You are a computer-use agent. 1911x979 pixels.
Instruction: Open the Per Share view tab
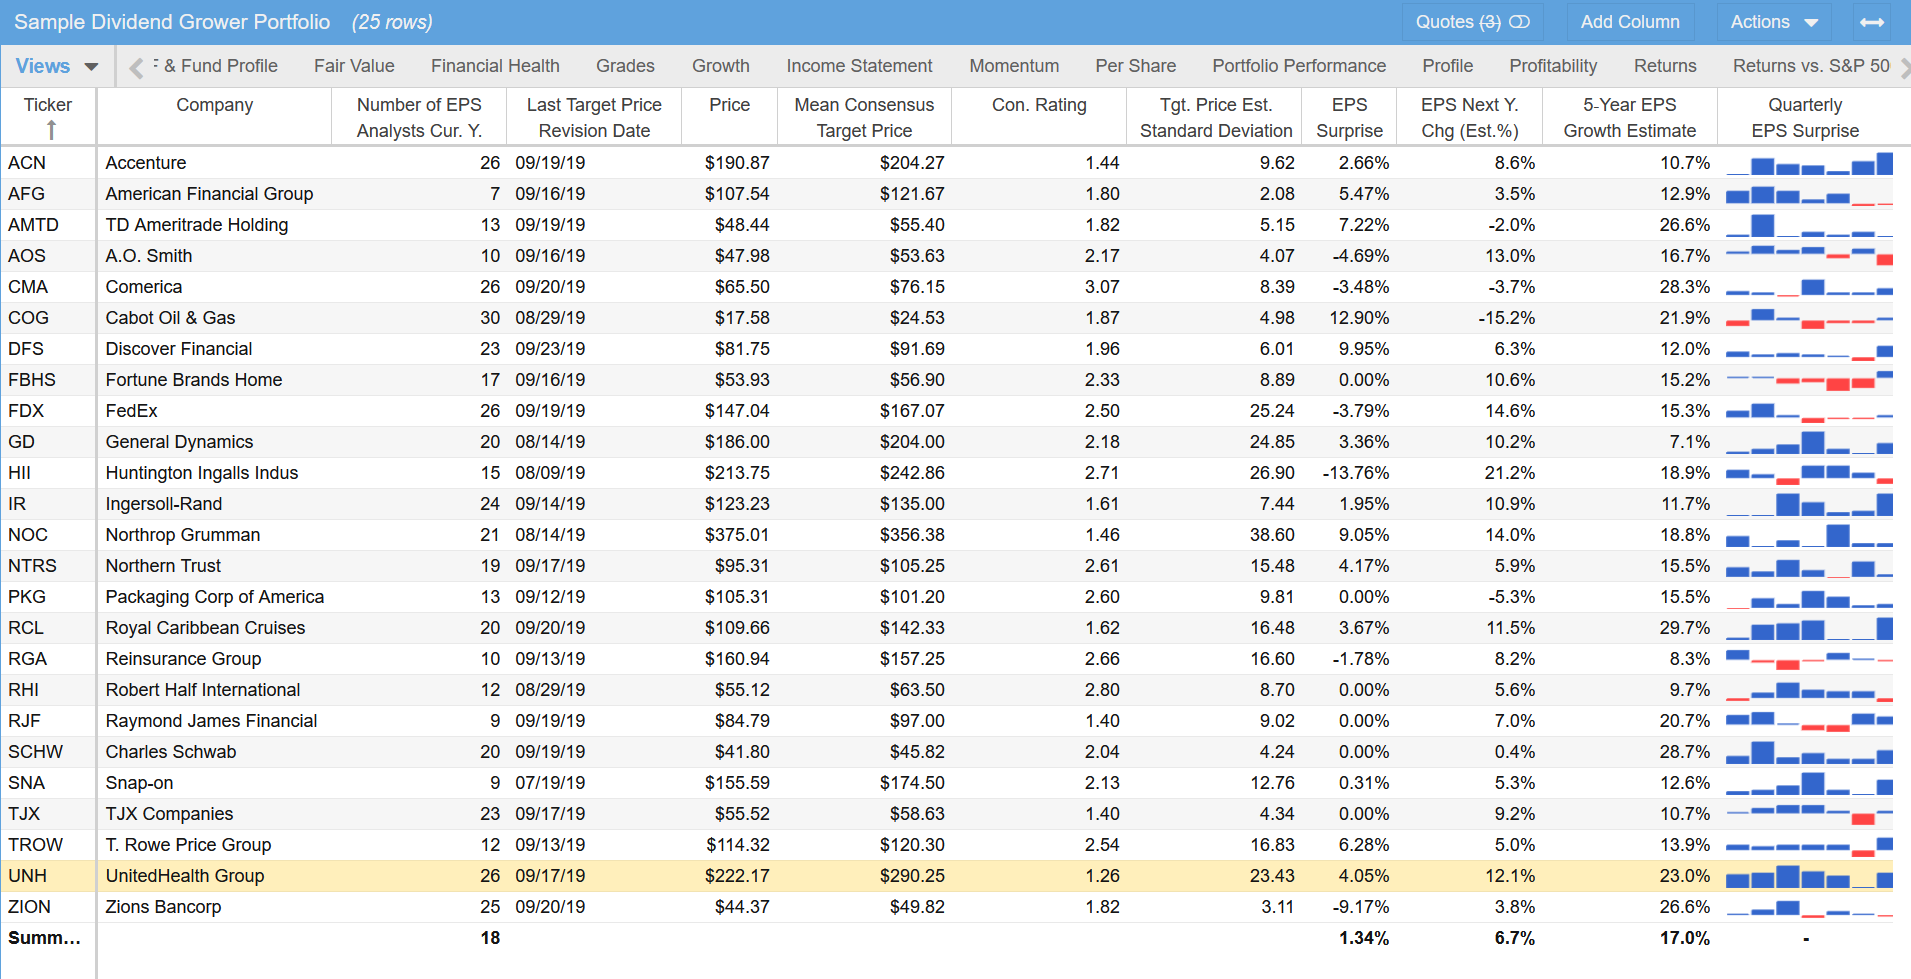coord(1135,66)
